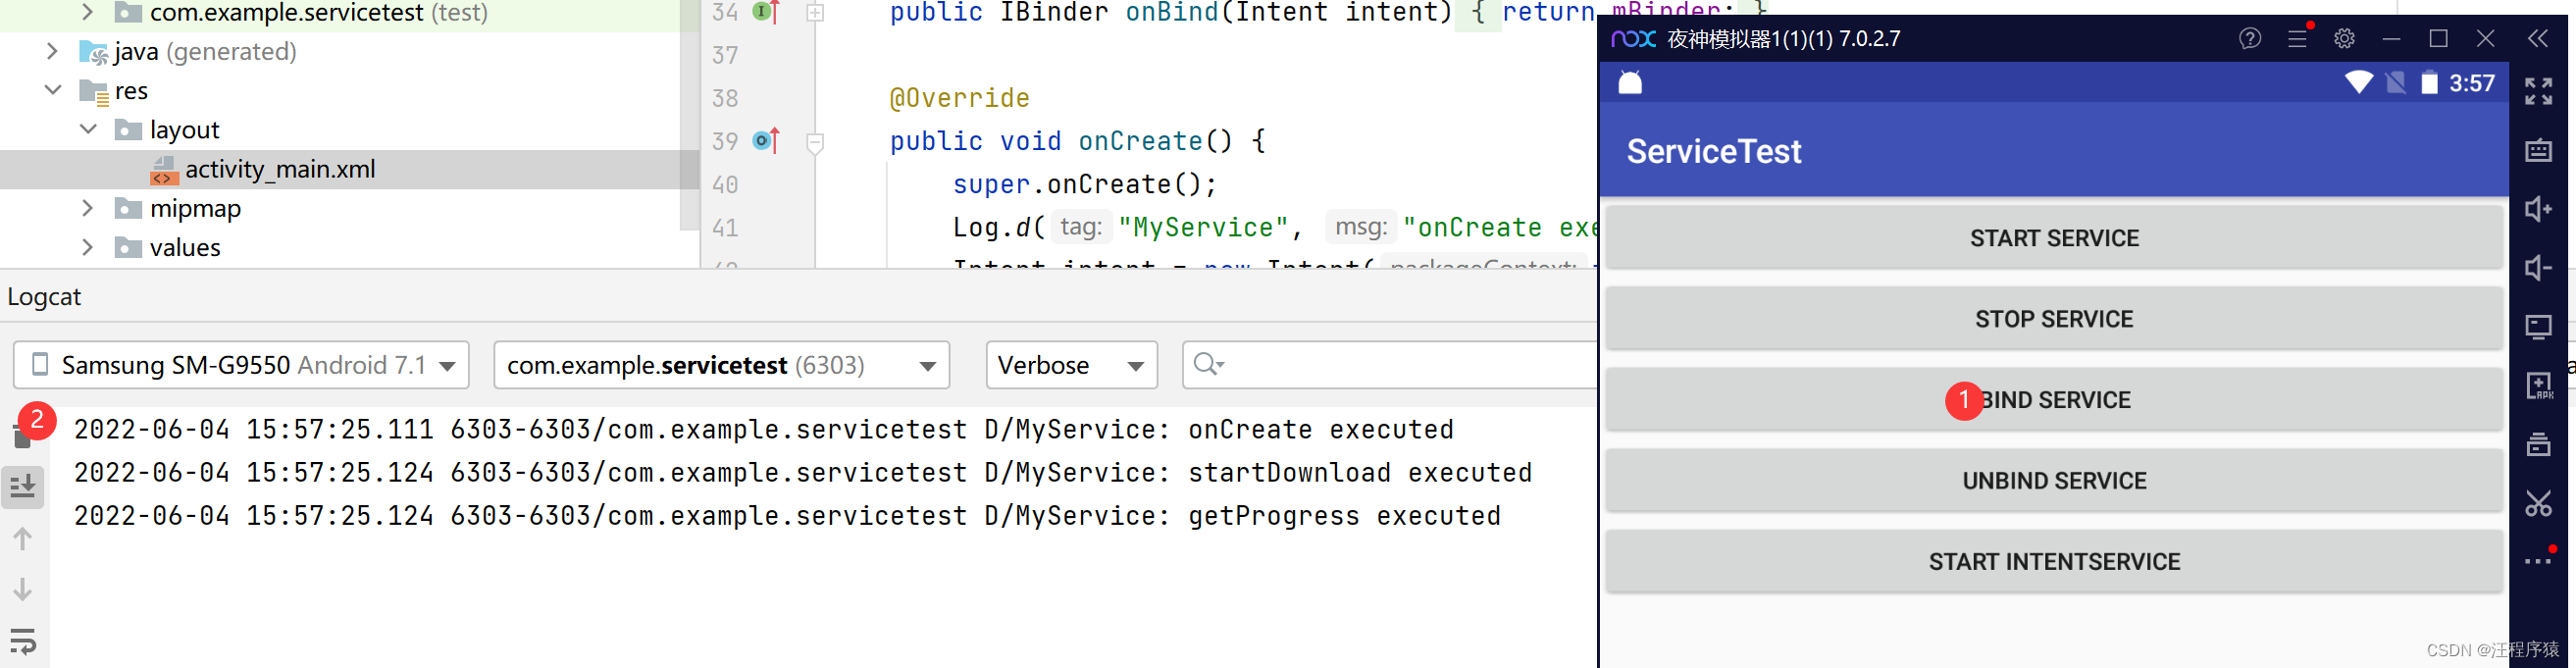Click the project tree vertical scrollbar

click(689, 115)
